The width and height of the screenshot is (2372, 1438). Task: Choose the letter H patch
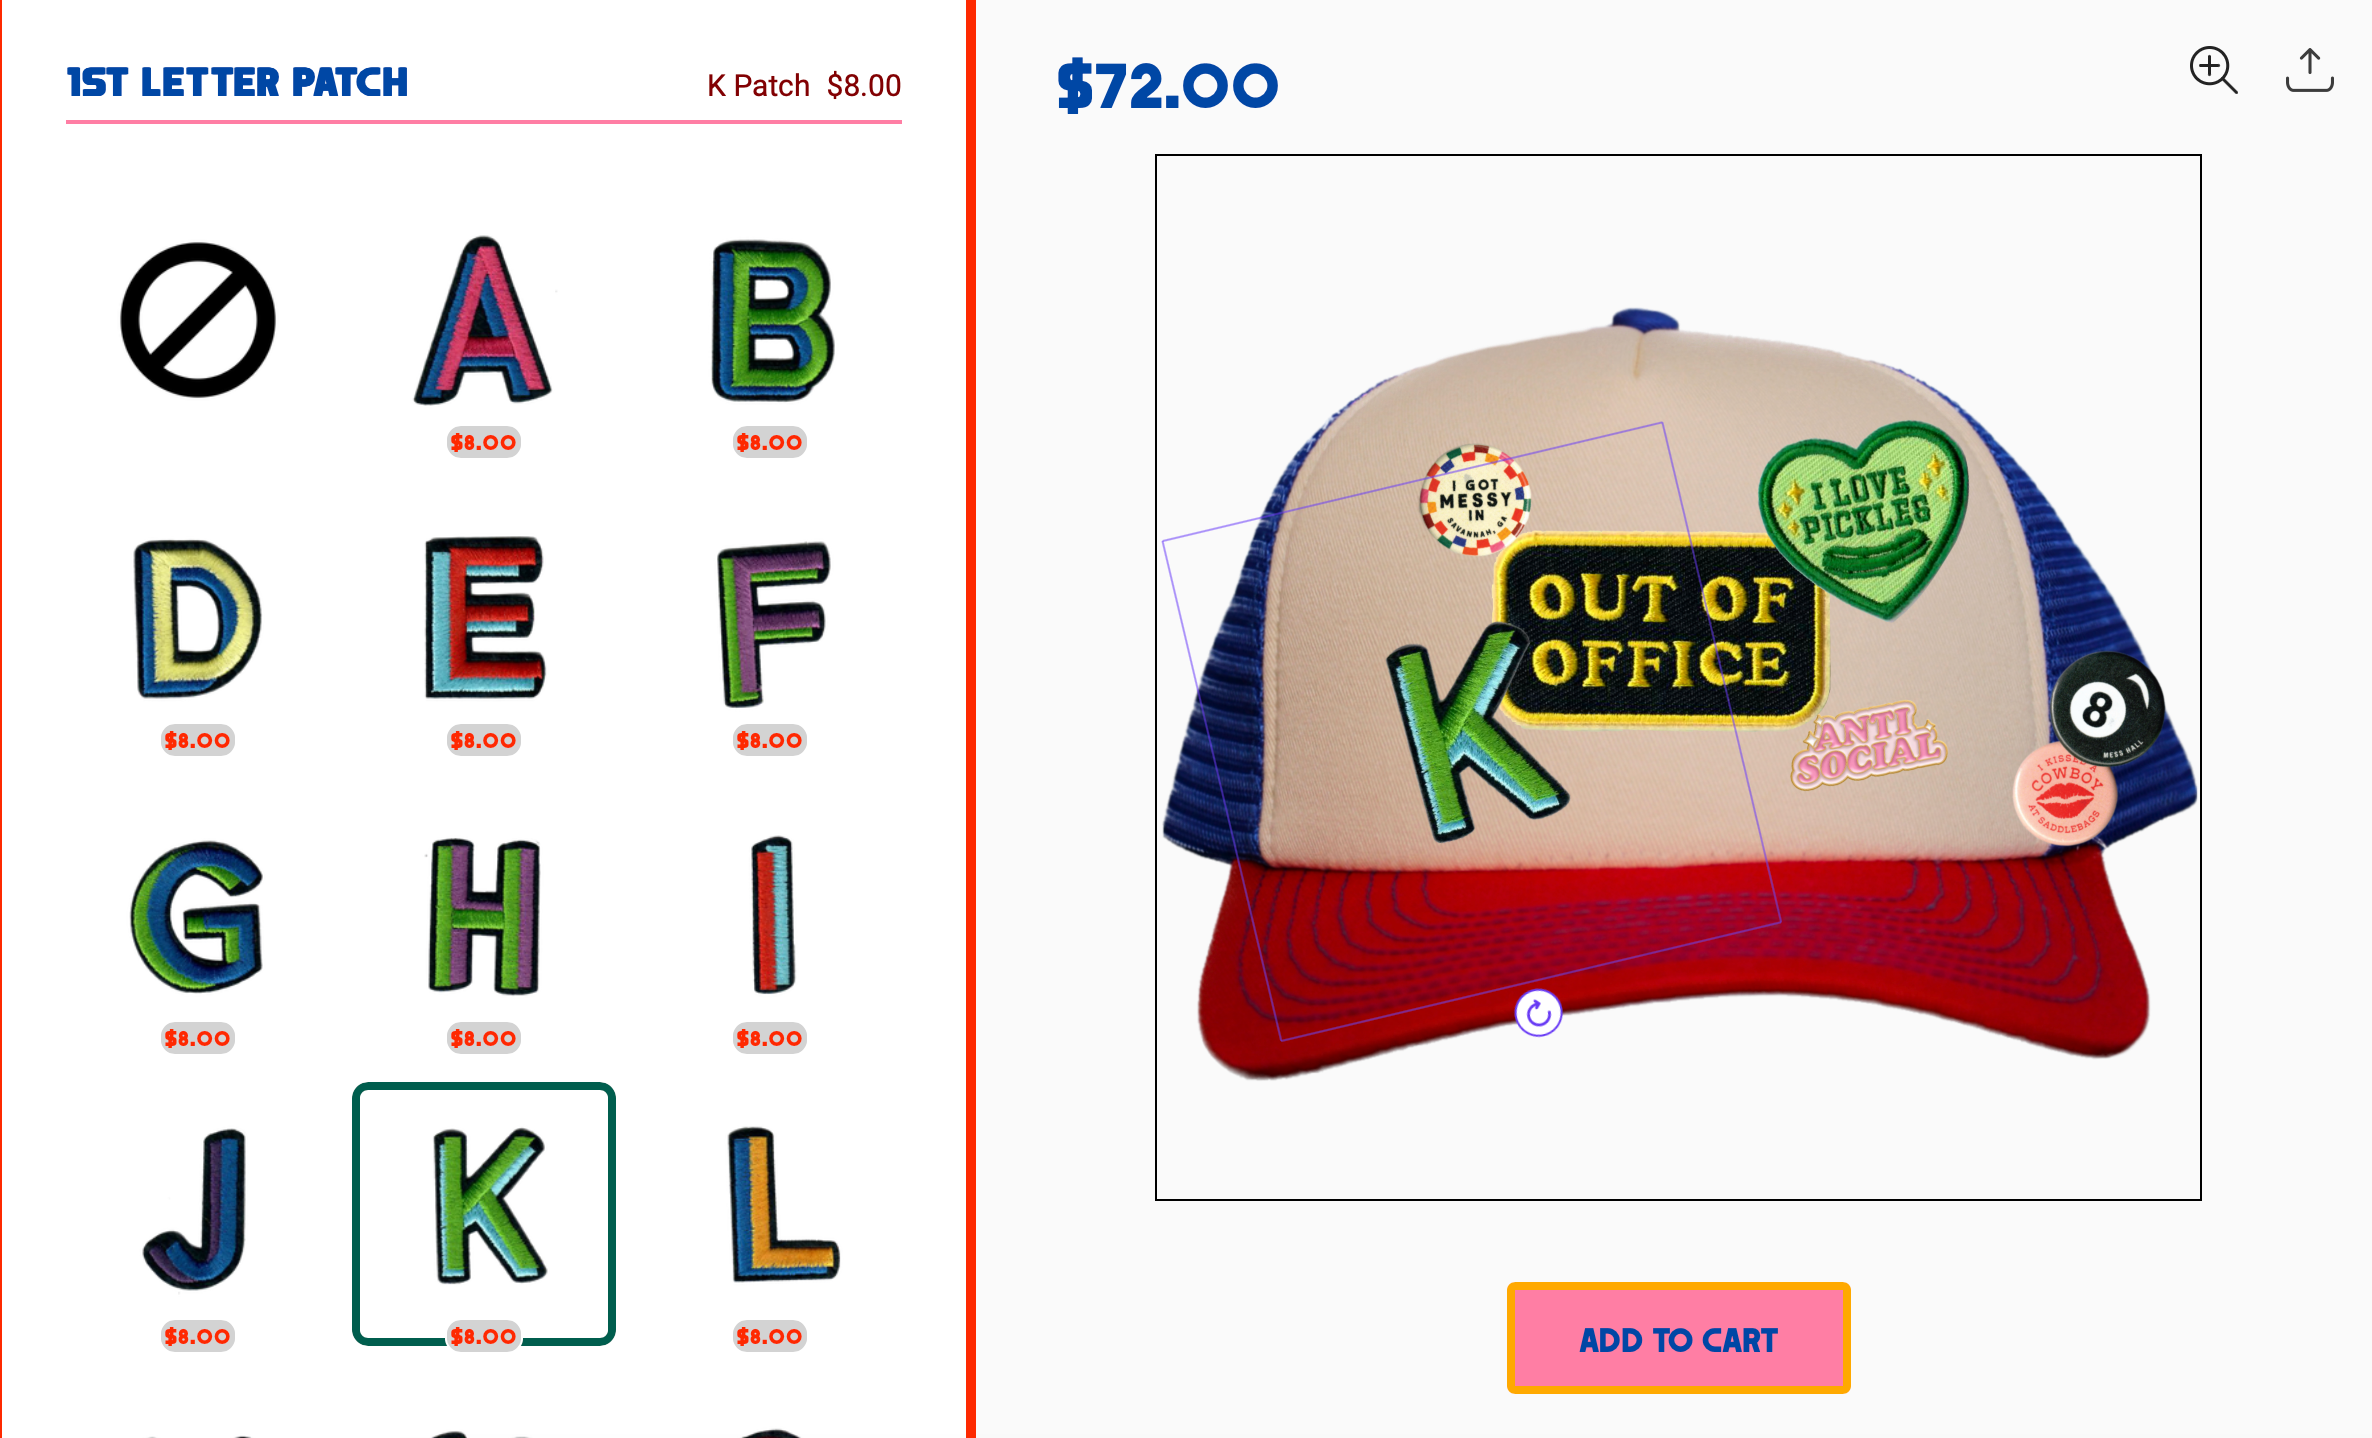[484, 915]
